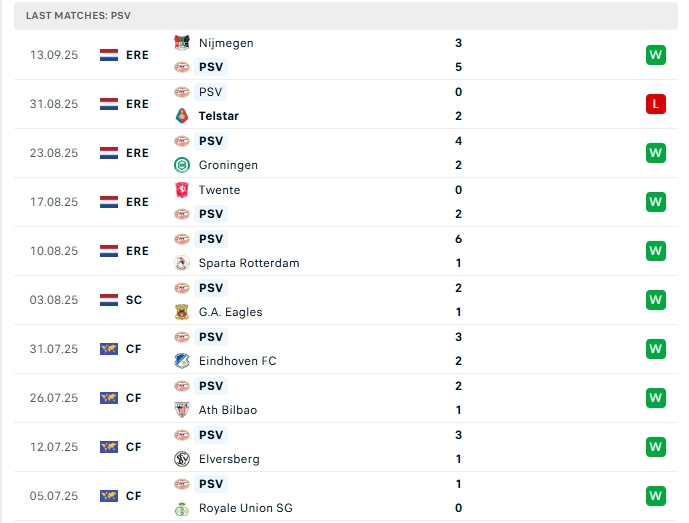This screenshot has height=523, width=689.
Task: Click the W badge for Nijmegen match
Action: point(656,55)
